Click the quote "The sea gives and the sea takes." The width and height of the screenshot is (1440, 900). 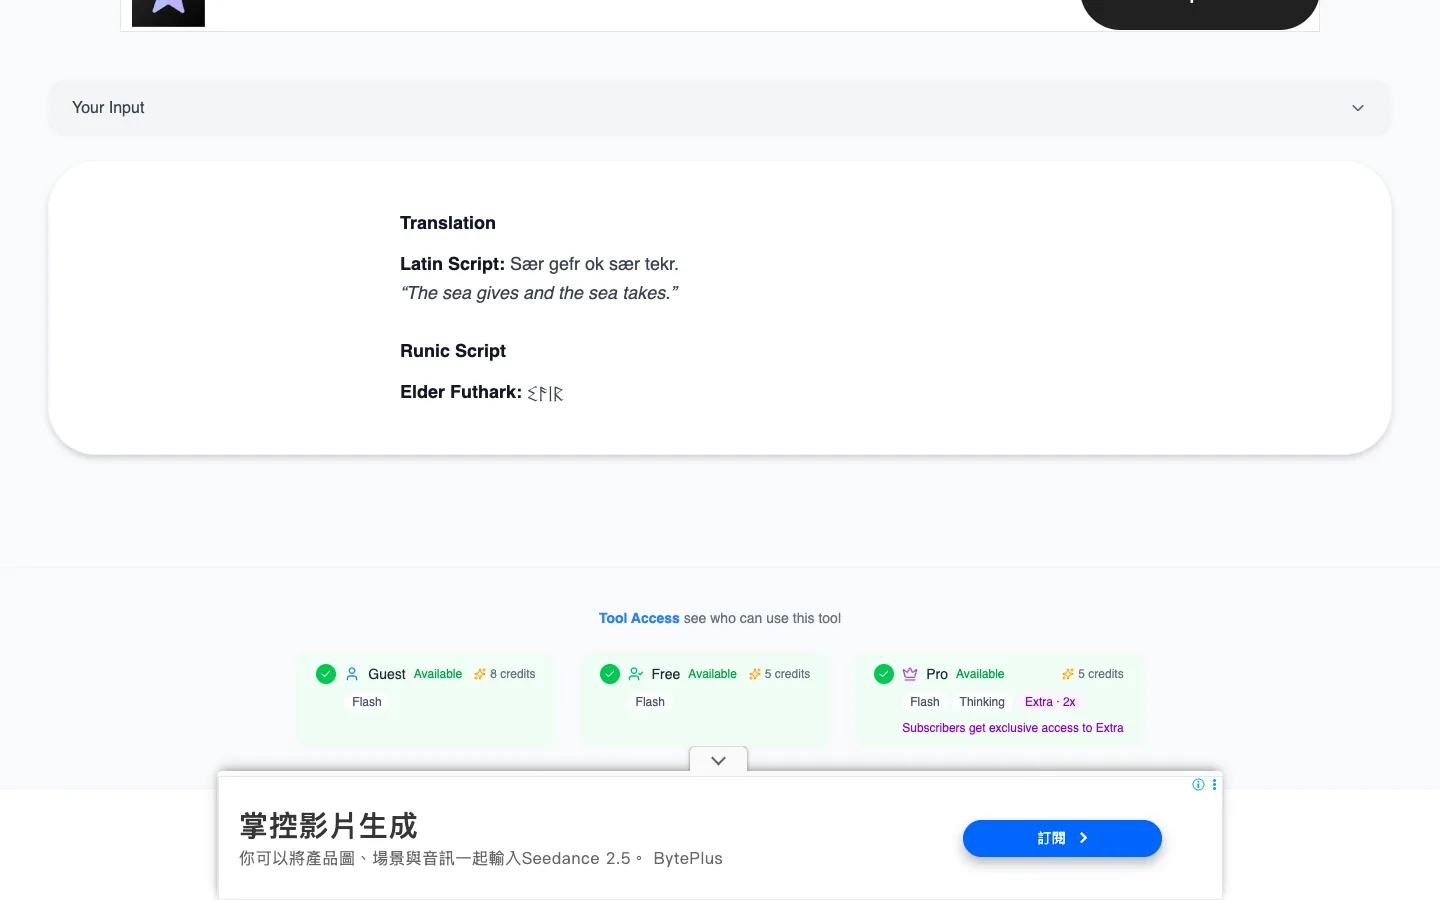click(x=539, y=293)
